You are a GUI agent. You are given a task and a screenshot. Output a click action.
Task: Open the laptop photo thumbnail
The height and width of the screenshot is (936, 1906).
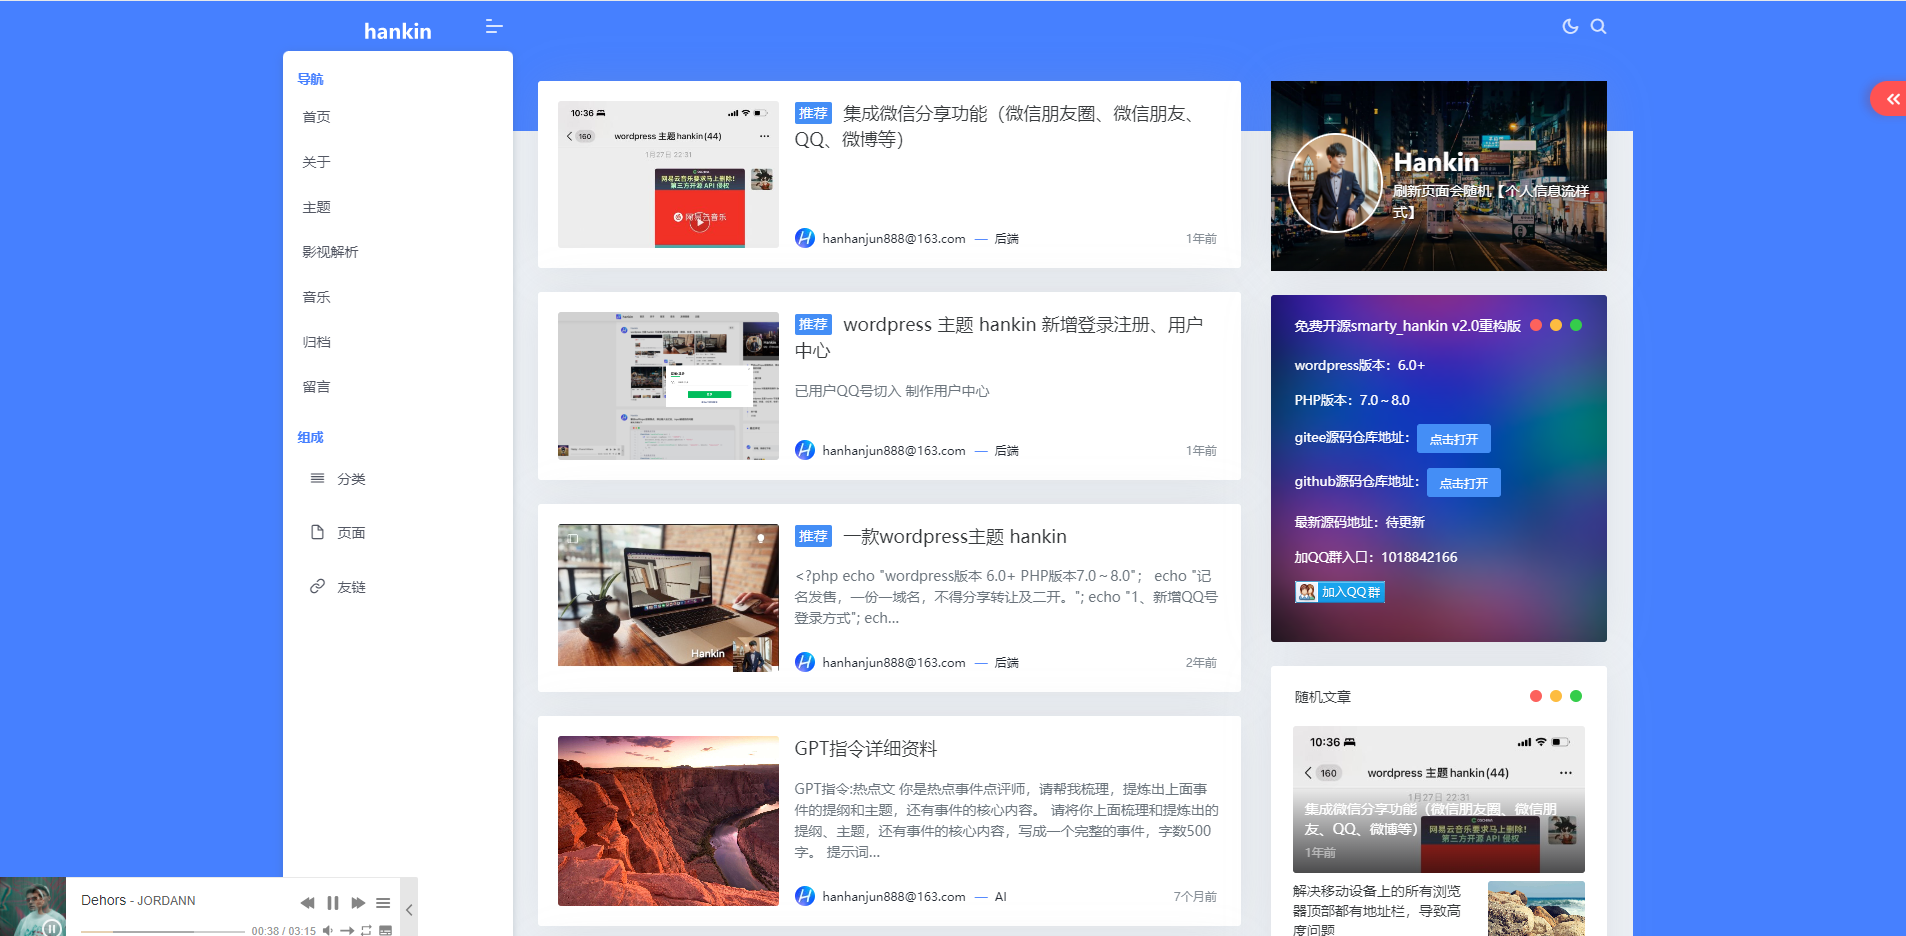coord(668,598)
